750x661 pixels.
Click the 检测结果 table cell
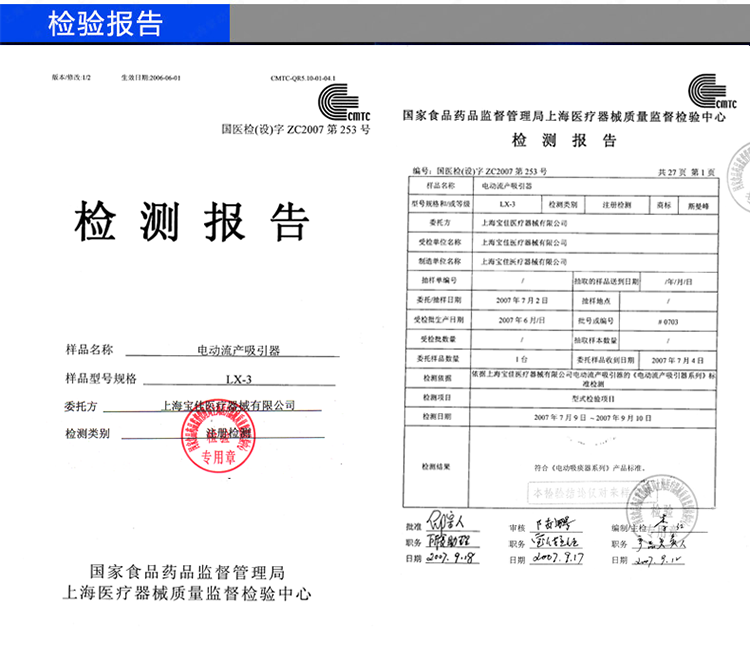point(436,466)
